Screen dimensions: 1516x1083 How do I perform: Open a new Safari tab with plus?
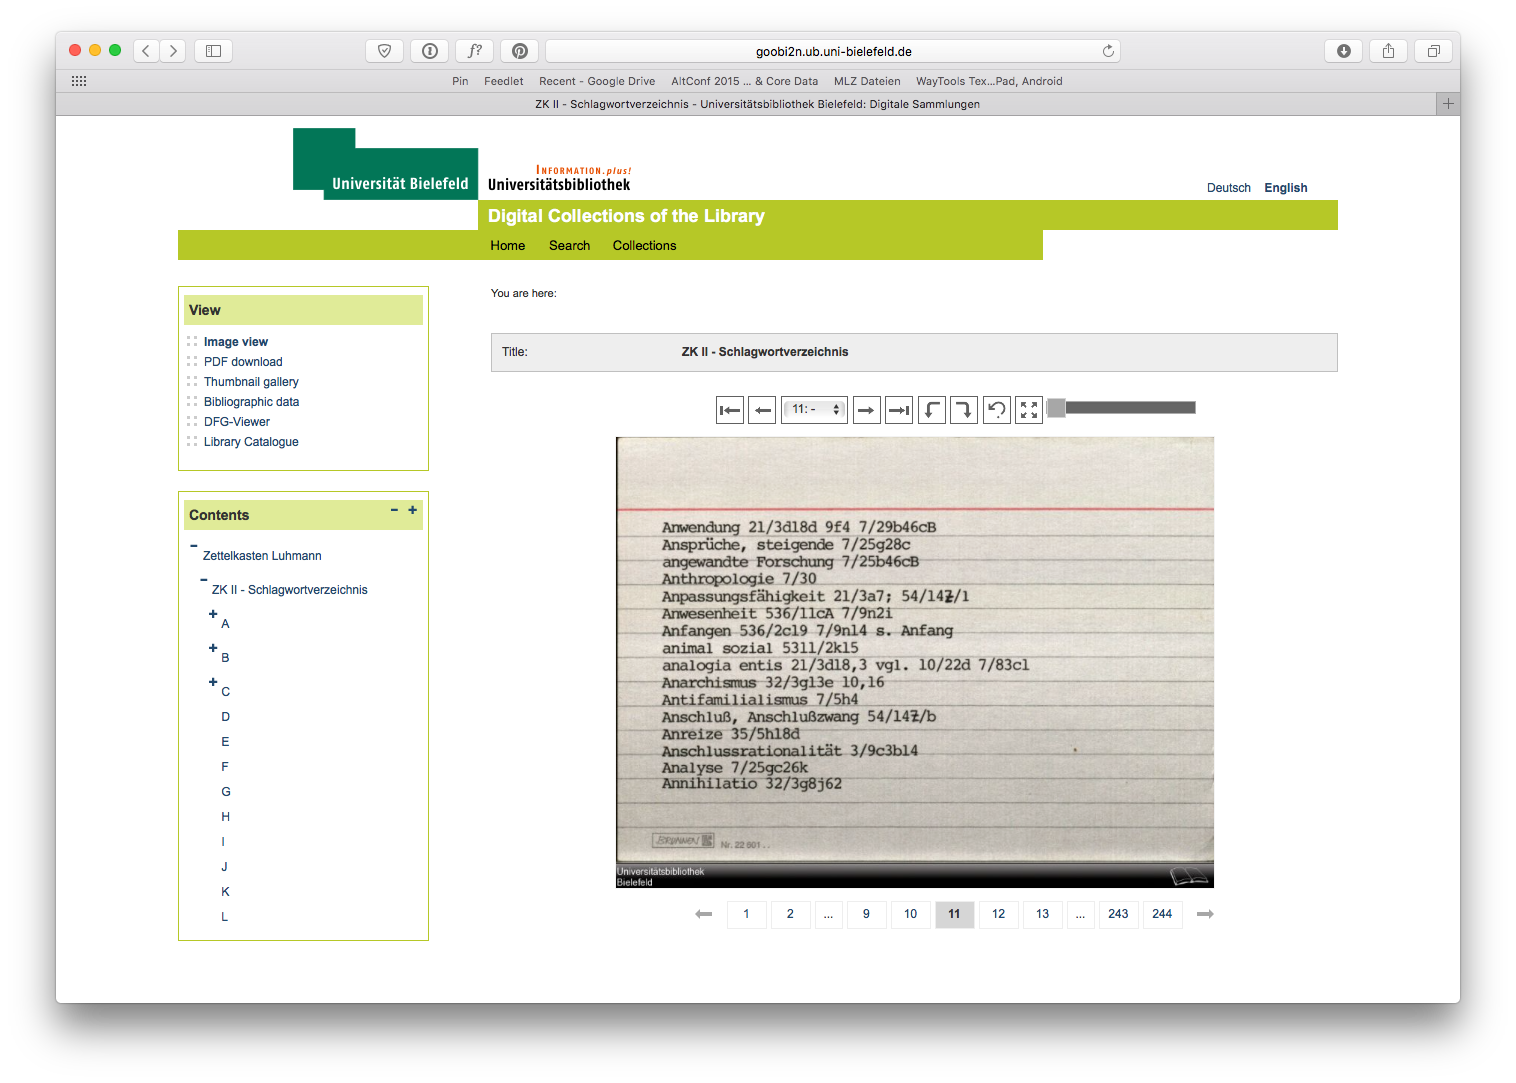point(1448,104)
